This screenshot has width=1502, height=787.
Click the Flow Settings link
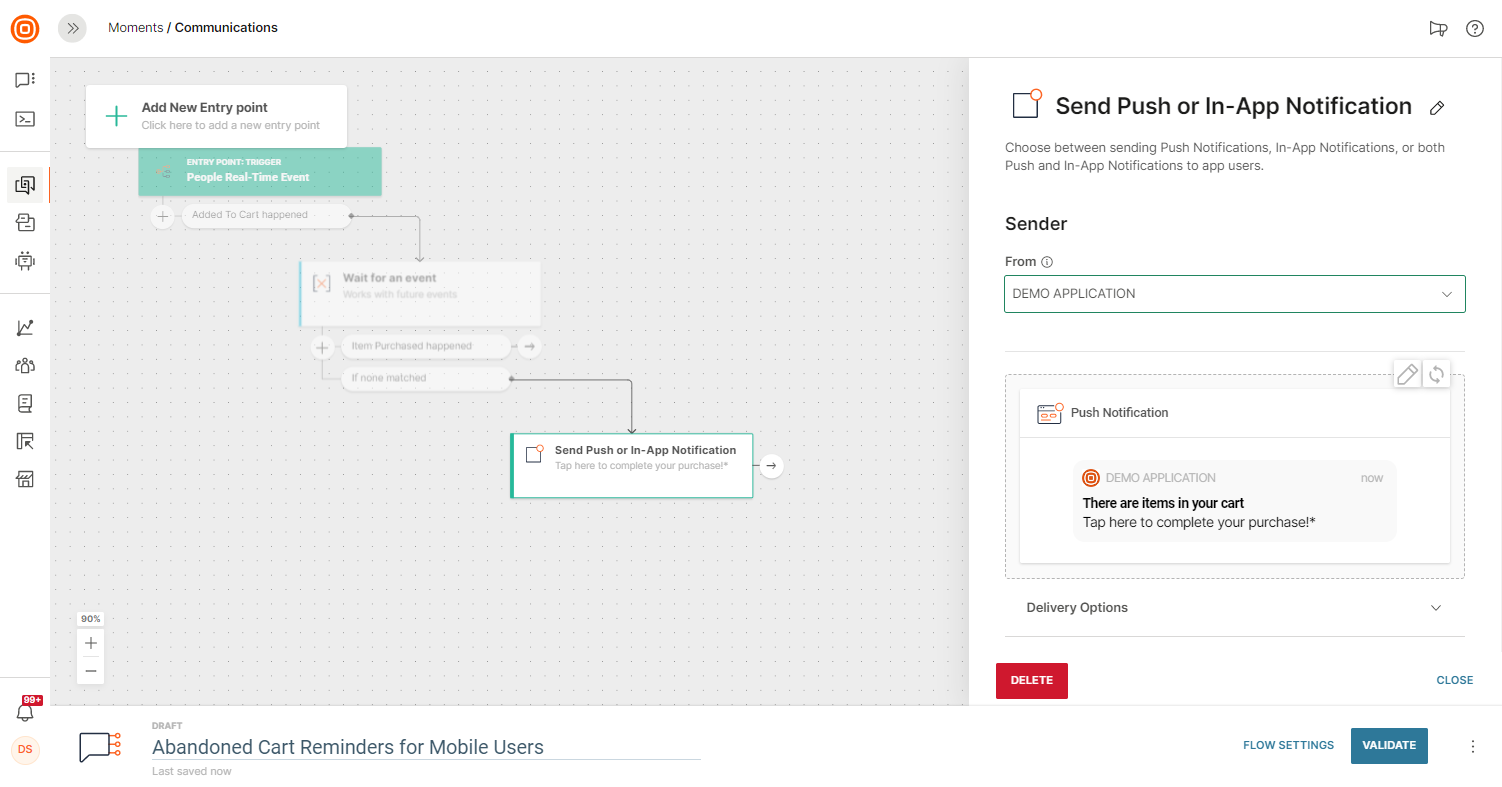(1288, 745)
